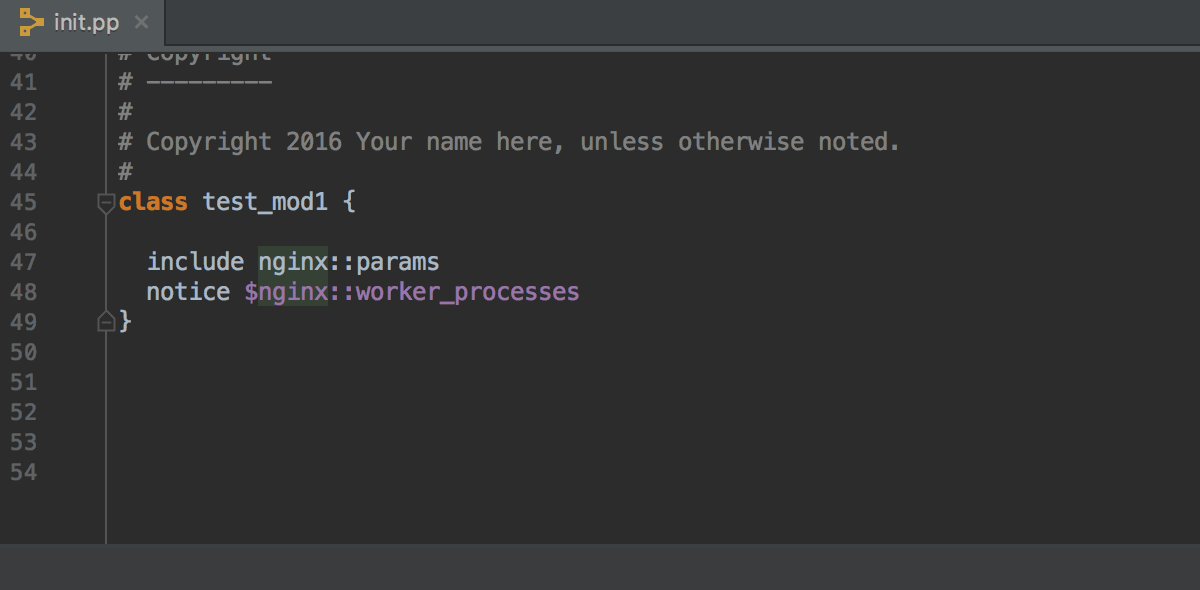Click the Puppet file icon on init.pp tab
Image resolution: width=1200 pixels, height=590 pixels.
click(32, 21)
